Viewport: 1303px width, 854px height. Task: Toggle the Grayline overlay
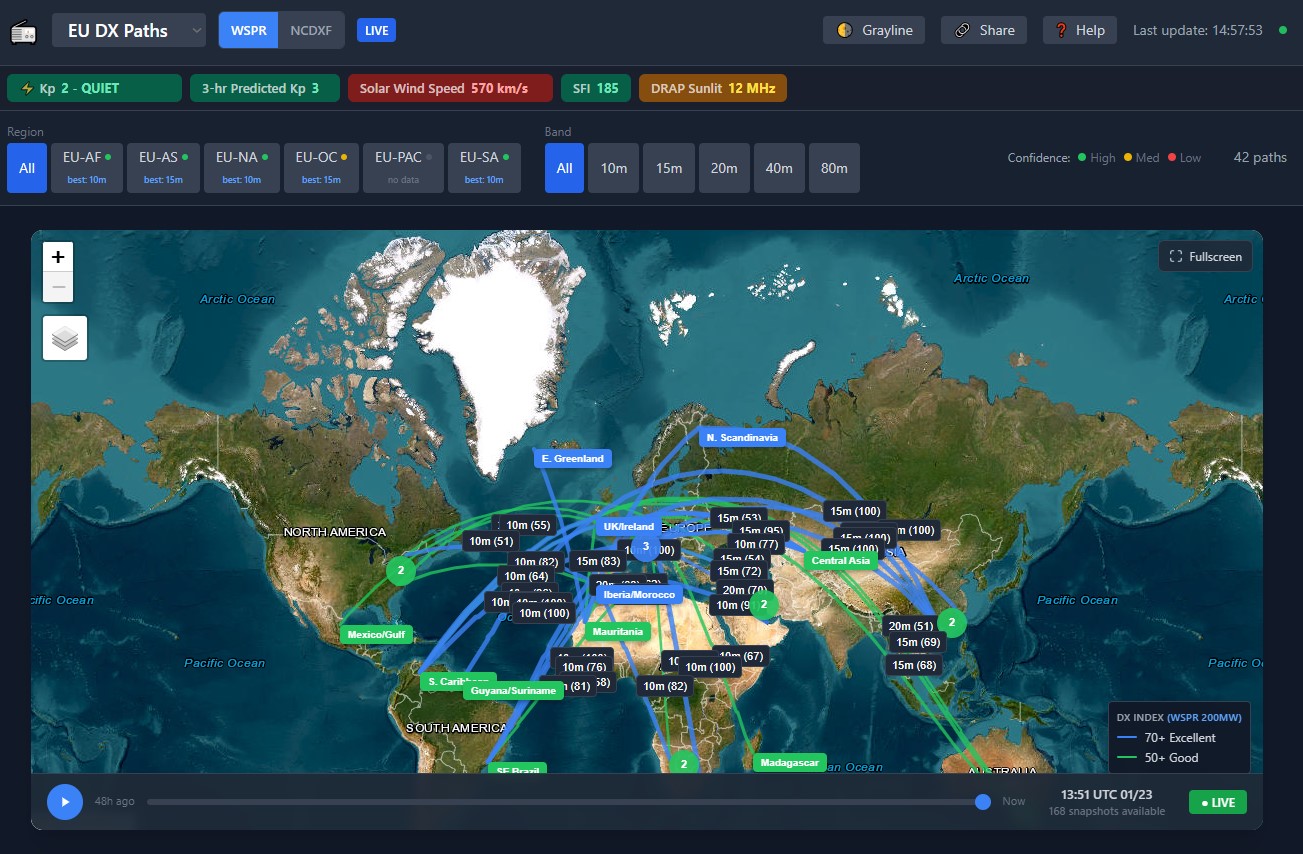(x=874, y=30)
